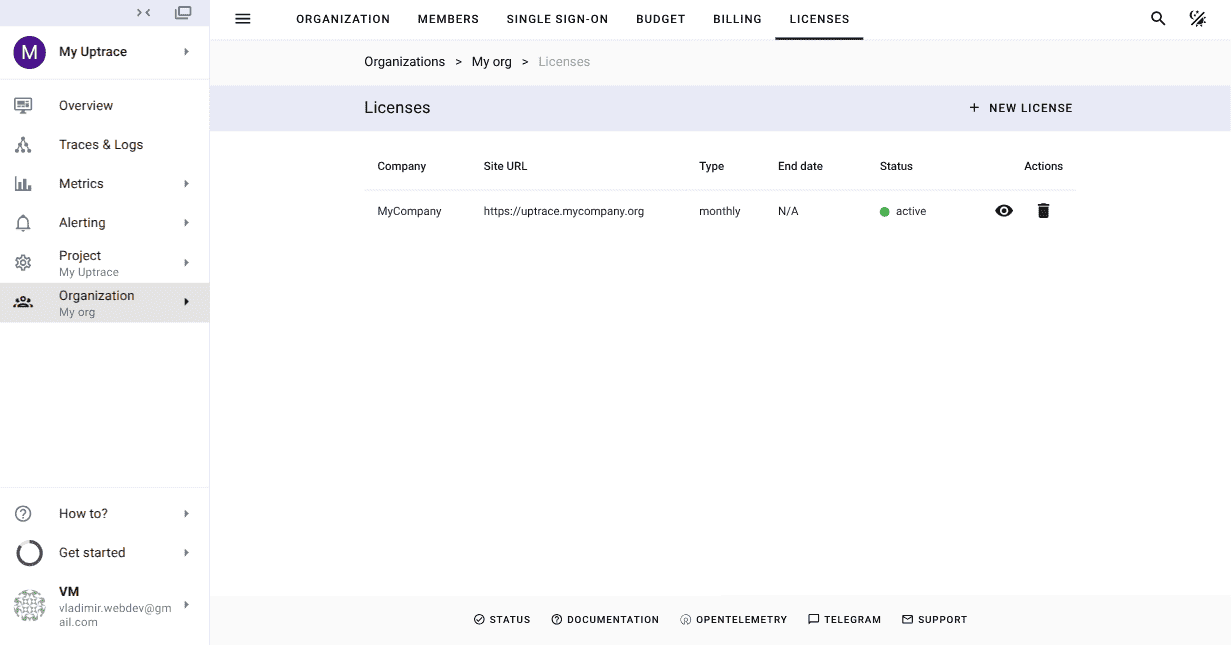This screenshot has width=1231, height=646.
Task: Click the Get started progress circle
Action: tap(30, 553)
